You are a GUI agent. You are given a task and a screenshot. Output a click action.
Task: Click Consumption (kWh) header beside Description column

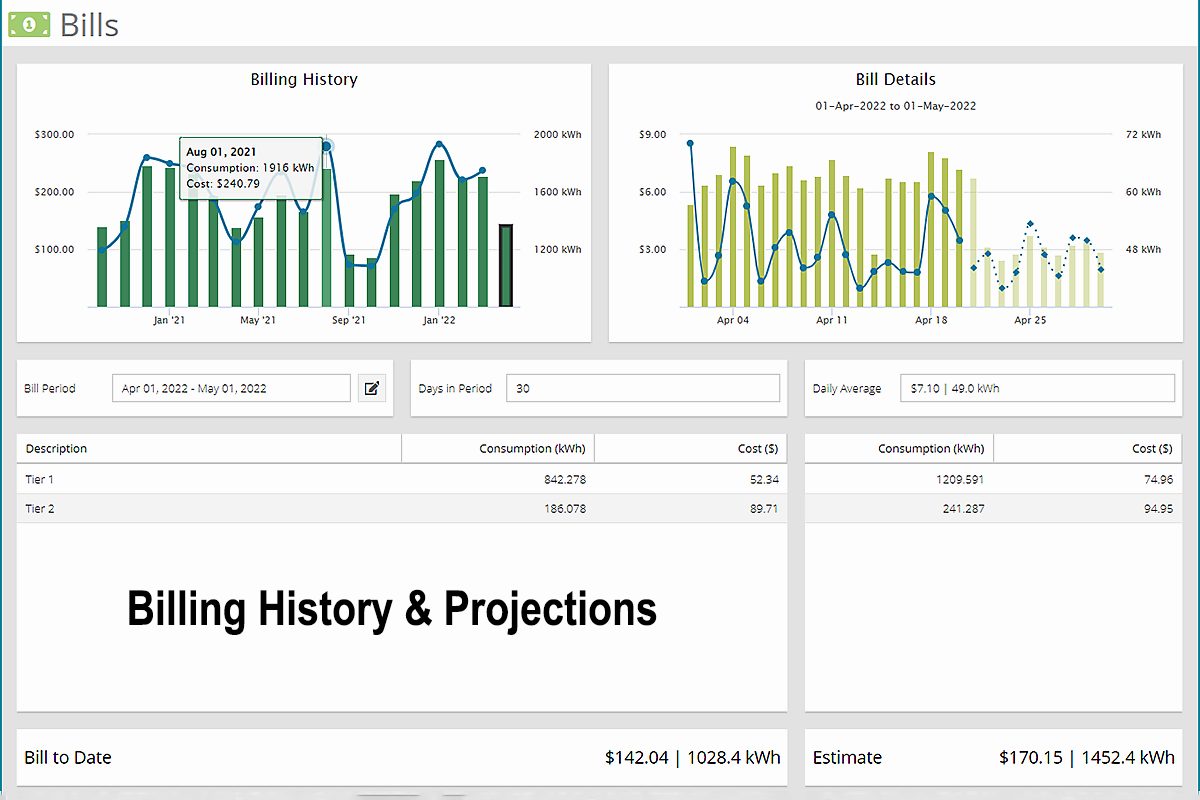pyautogui.click(x=497, y=449)
